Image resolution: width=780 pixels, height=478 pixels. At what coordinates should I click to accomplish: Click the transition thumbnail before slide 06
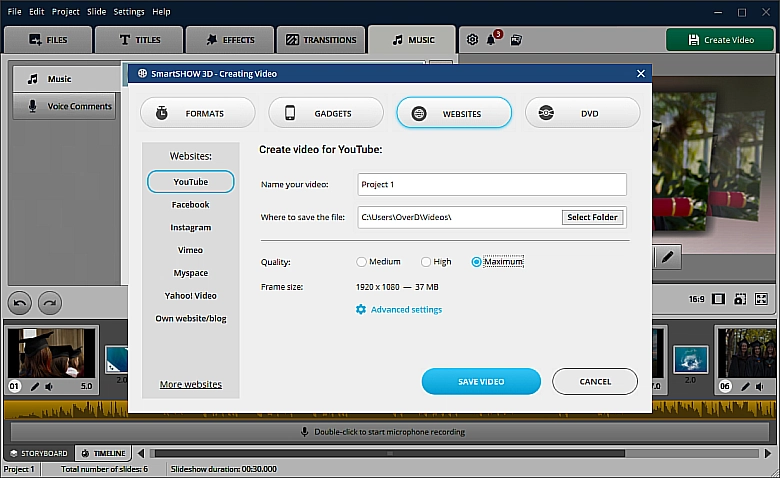[x=690, y=359]
